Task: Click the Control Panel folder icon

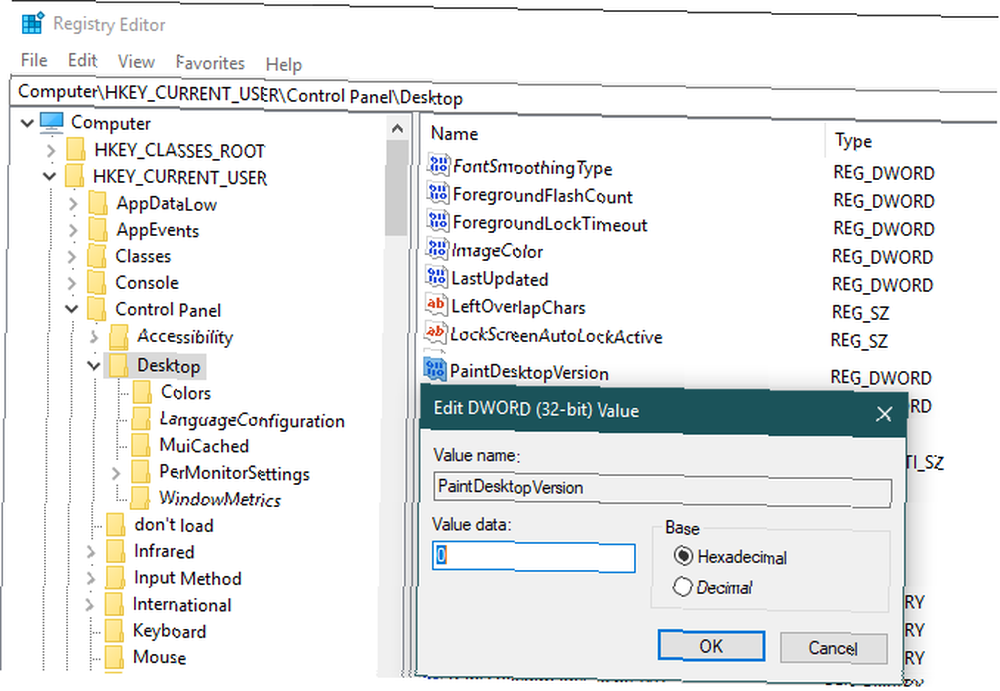Action: coord(97,309)
